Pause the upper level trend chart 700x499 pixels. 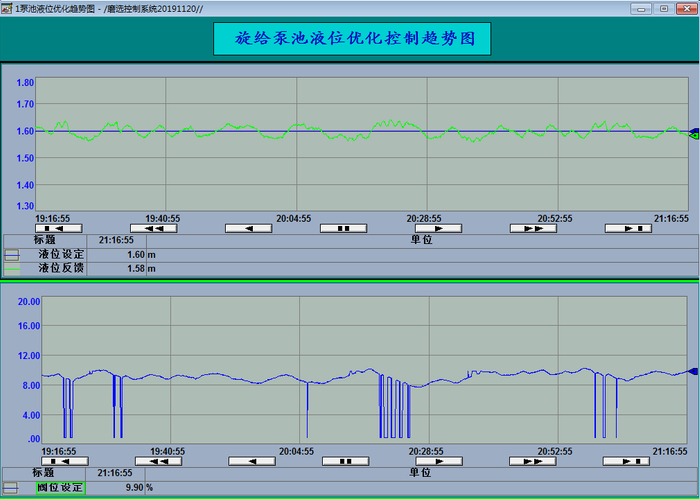(343, 229)
